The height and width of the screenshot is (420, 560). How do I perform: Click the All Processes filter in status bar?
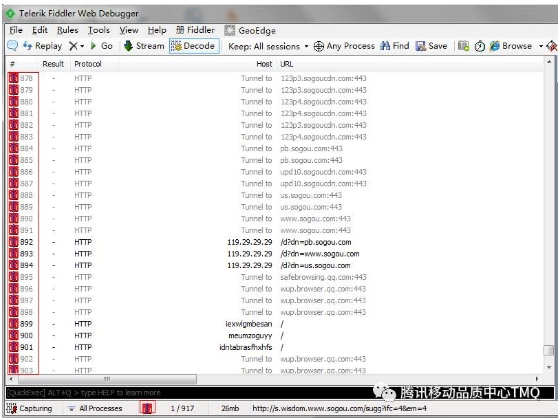96,408
